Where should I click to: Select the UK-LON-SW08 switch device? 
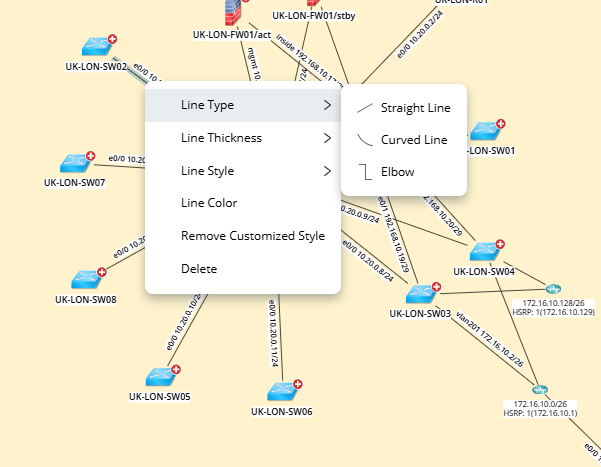click(86, 279)
